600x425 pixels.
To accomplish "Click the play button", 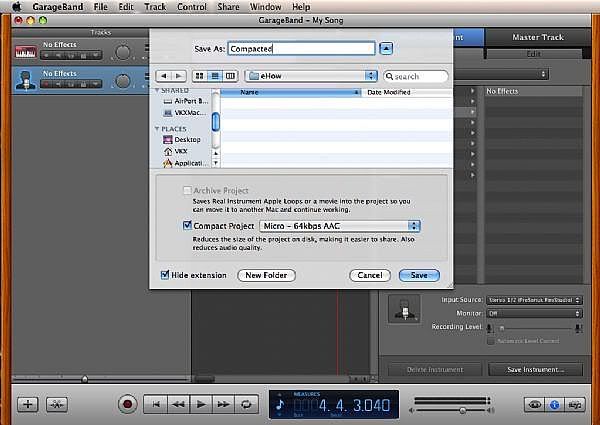I will [201, 404].
